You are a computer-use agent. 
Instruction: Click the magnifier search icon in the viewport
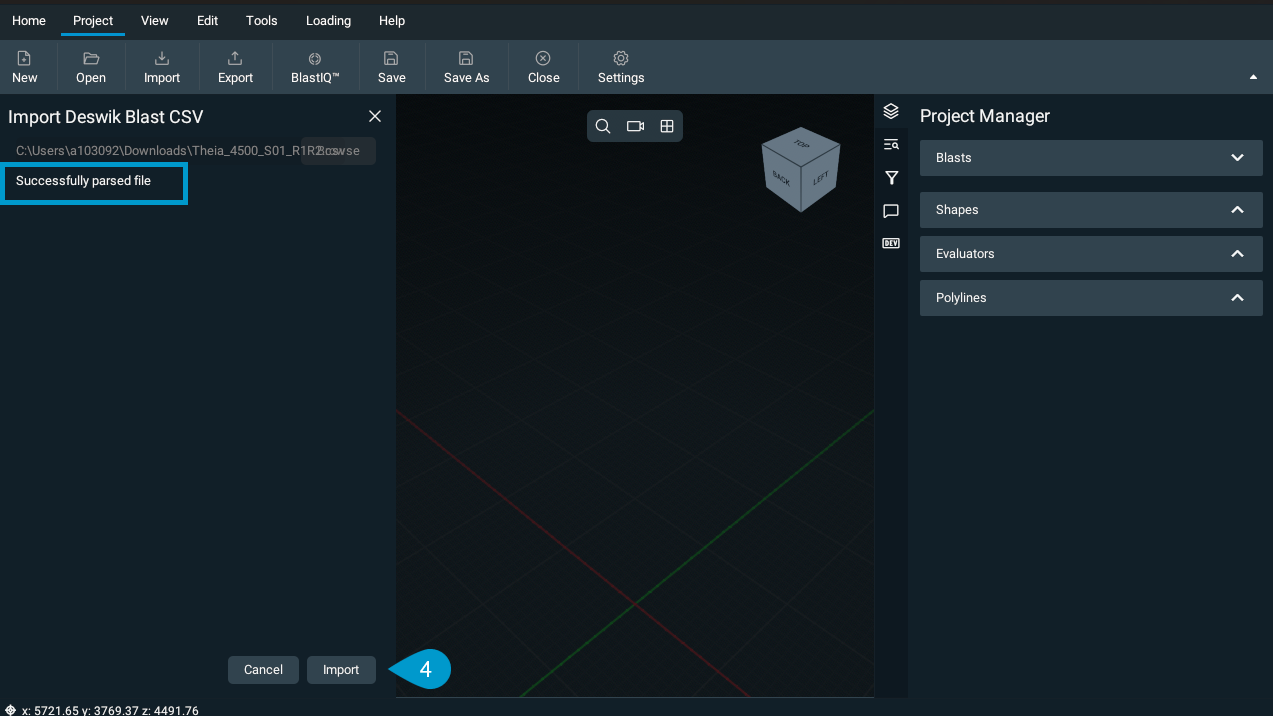(x=603, y=126)
